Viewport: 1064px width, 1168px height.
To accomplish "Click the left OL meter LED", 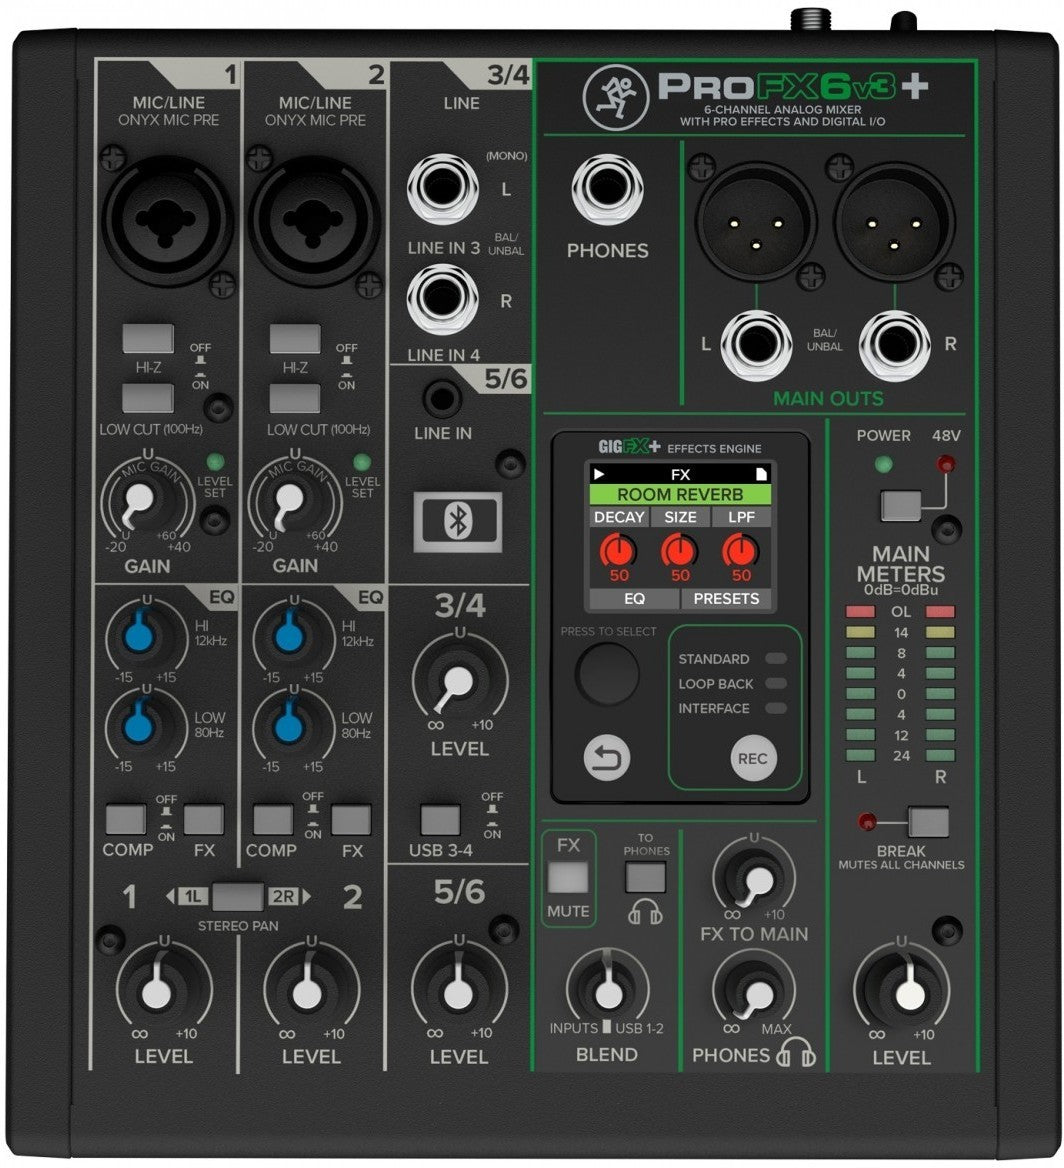I will coord(861,612).
